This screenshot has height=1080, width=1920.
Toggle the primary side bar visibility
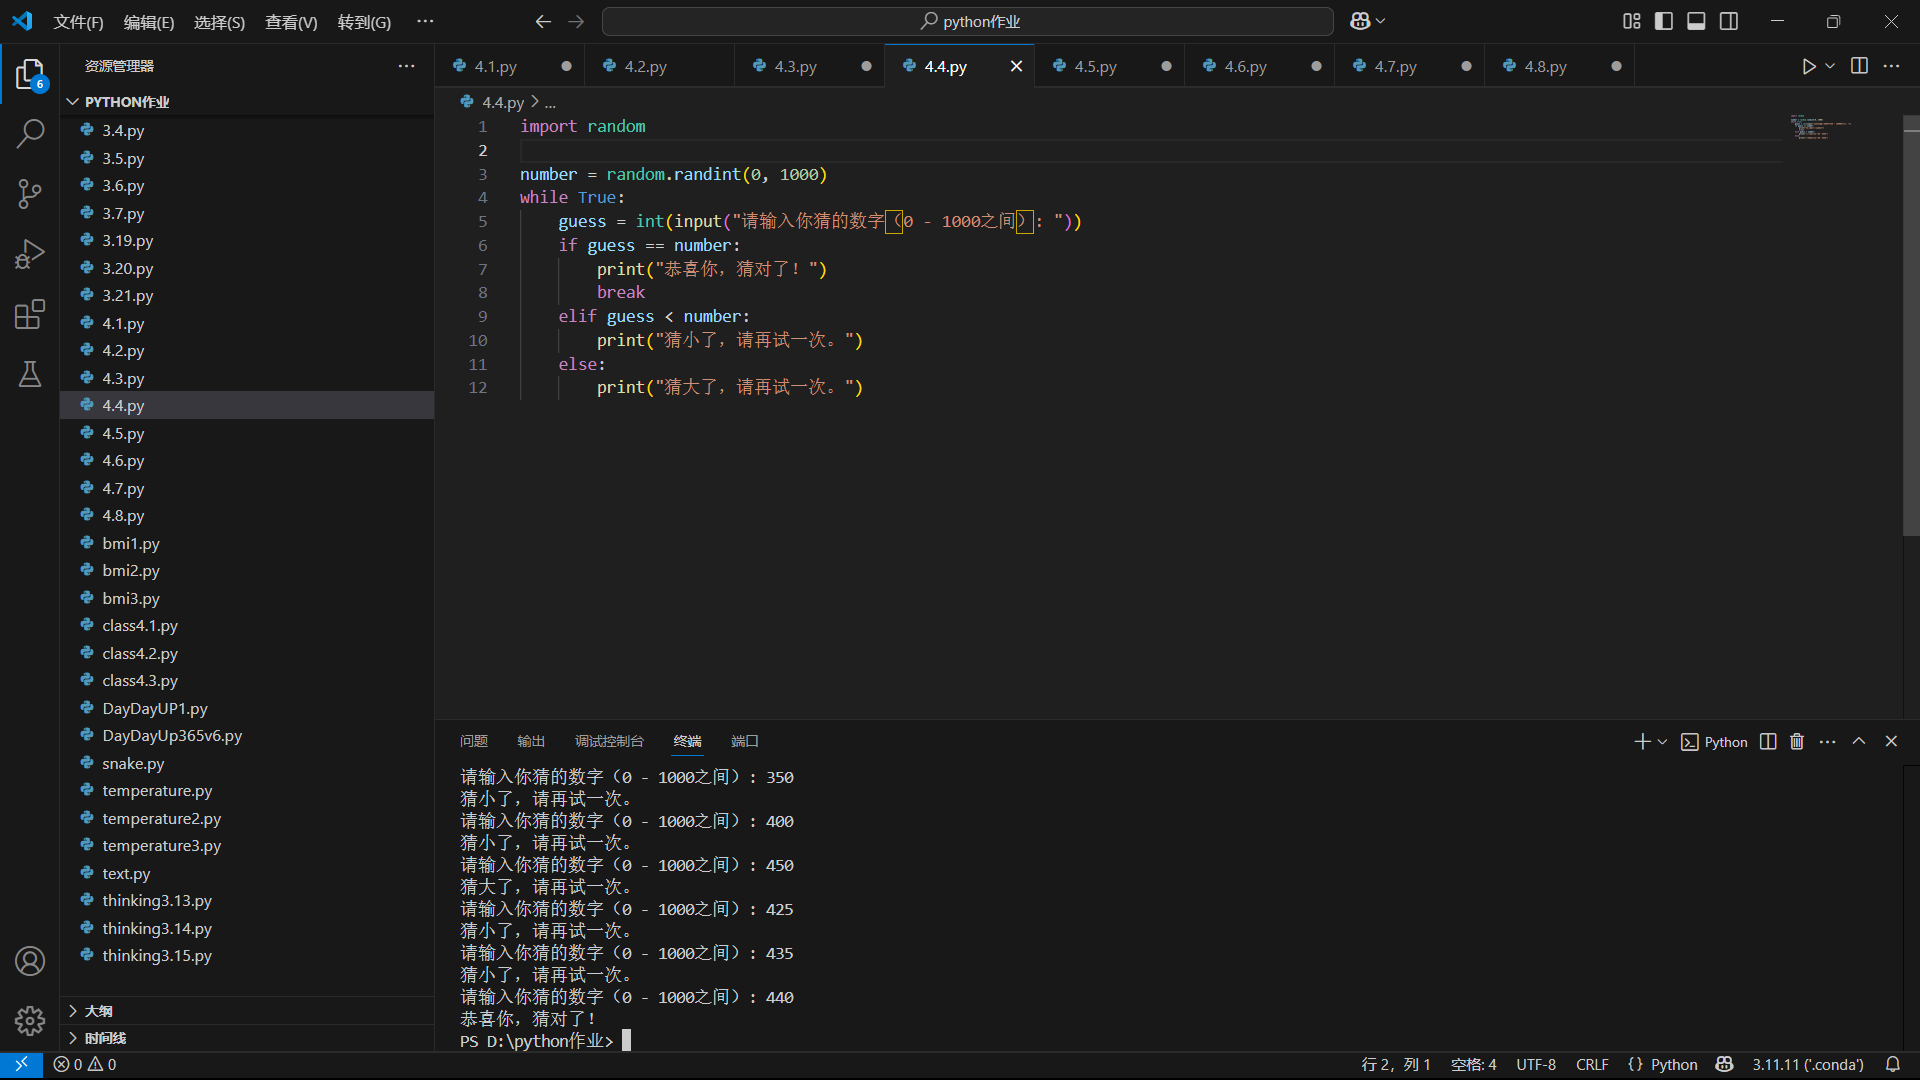pyautogui.click(x=1664, y=21)
